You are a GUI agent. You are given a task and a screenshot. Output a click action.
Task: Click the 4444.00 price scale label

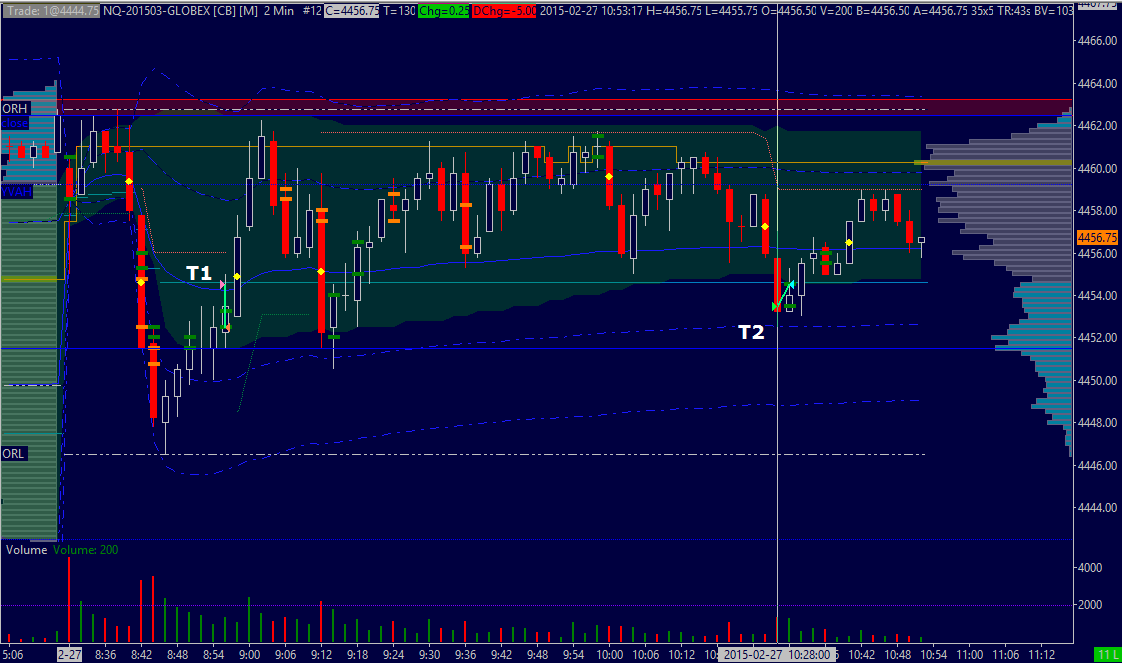(x=1098, y=508)
